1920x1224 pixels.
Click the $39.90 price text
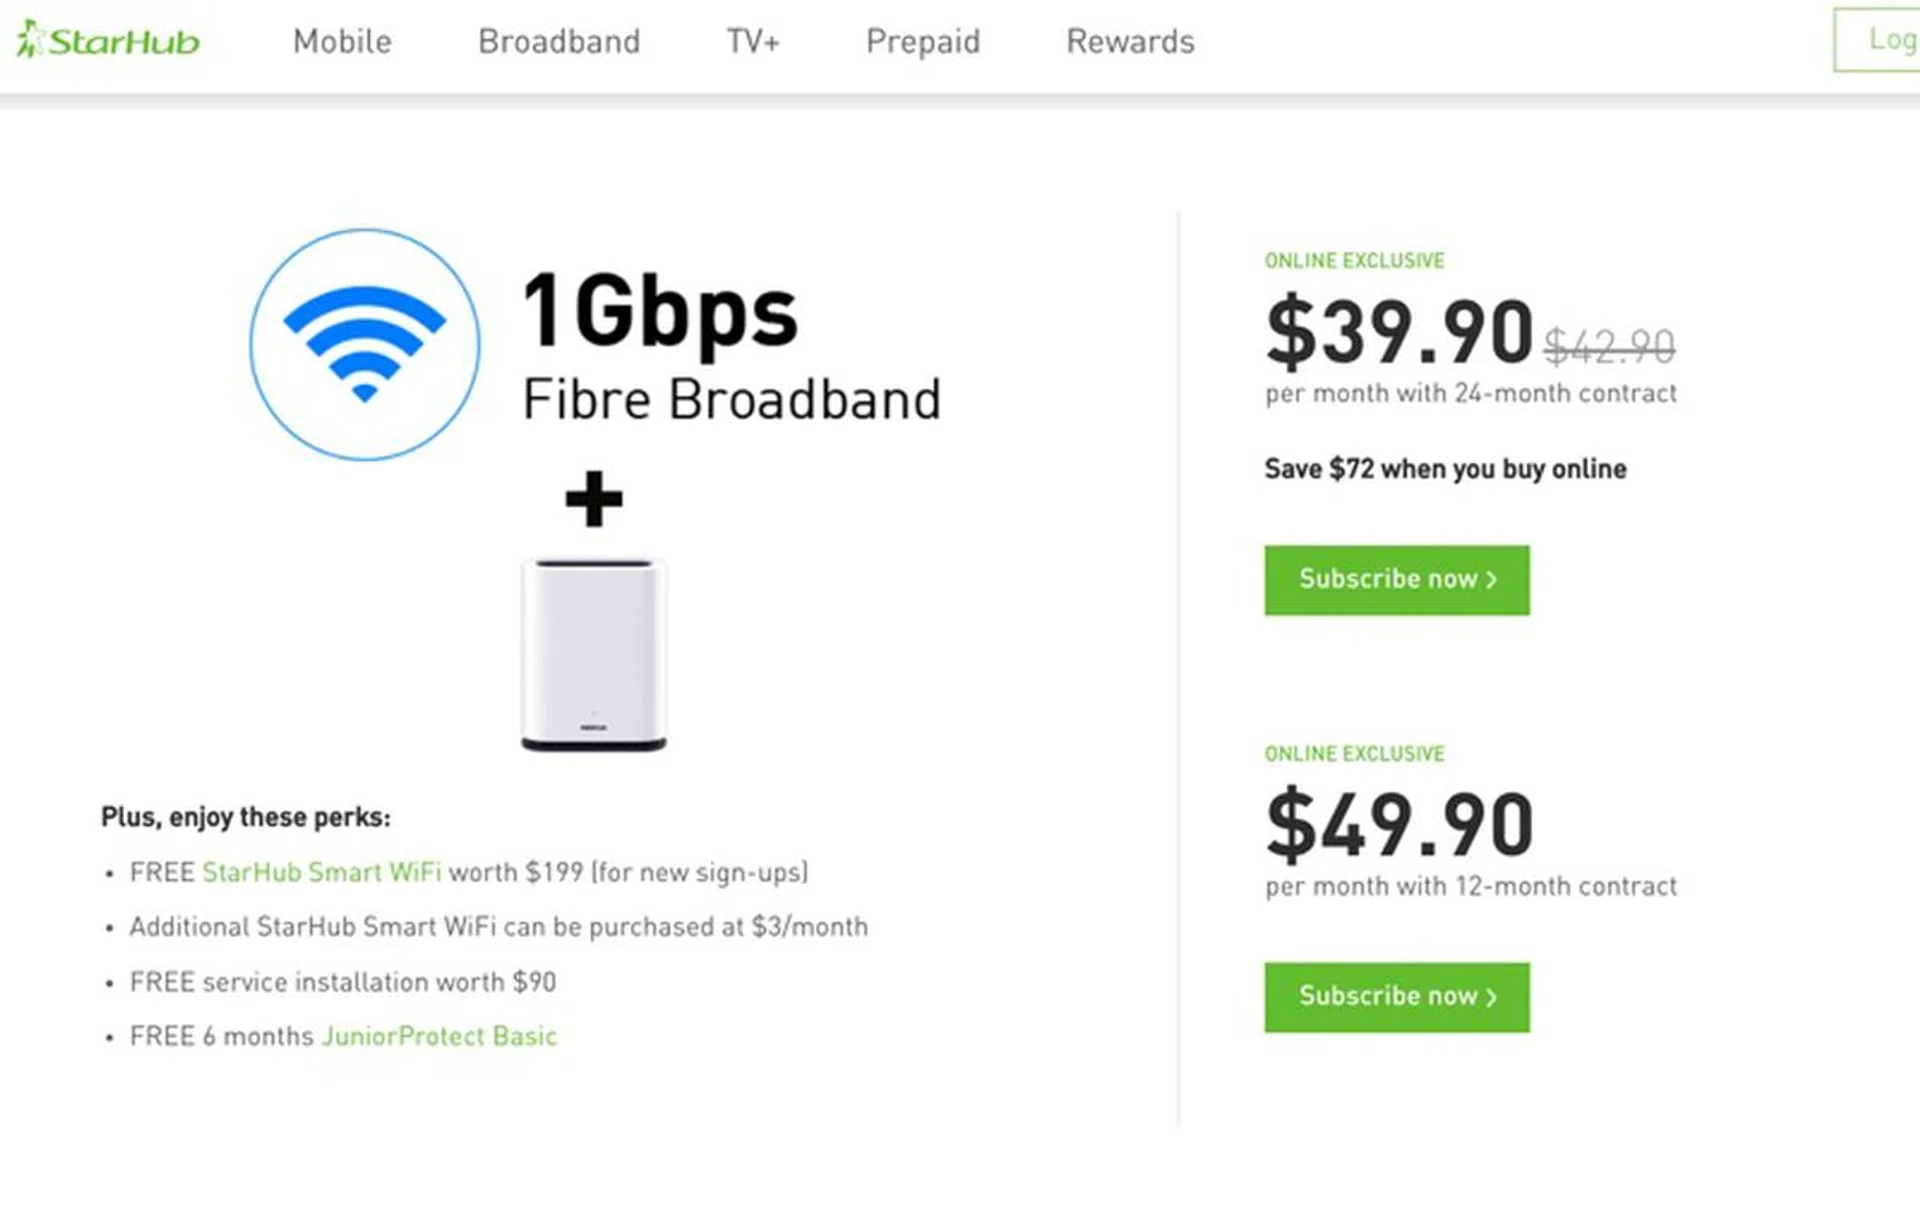click(x=1399, y=332)
